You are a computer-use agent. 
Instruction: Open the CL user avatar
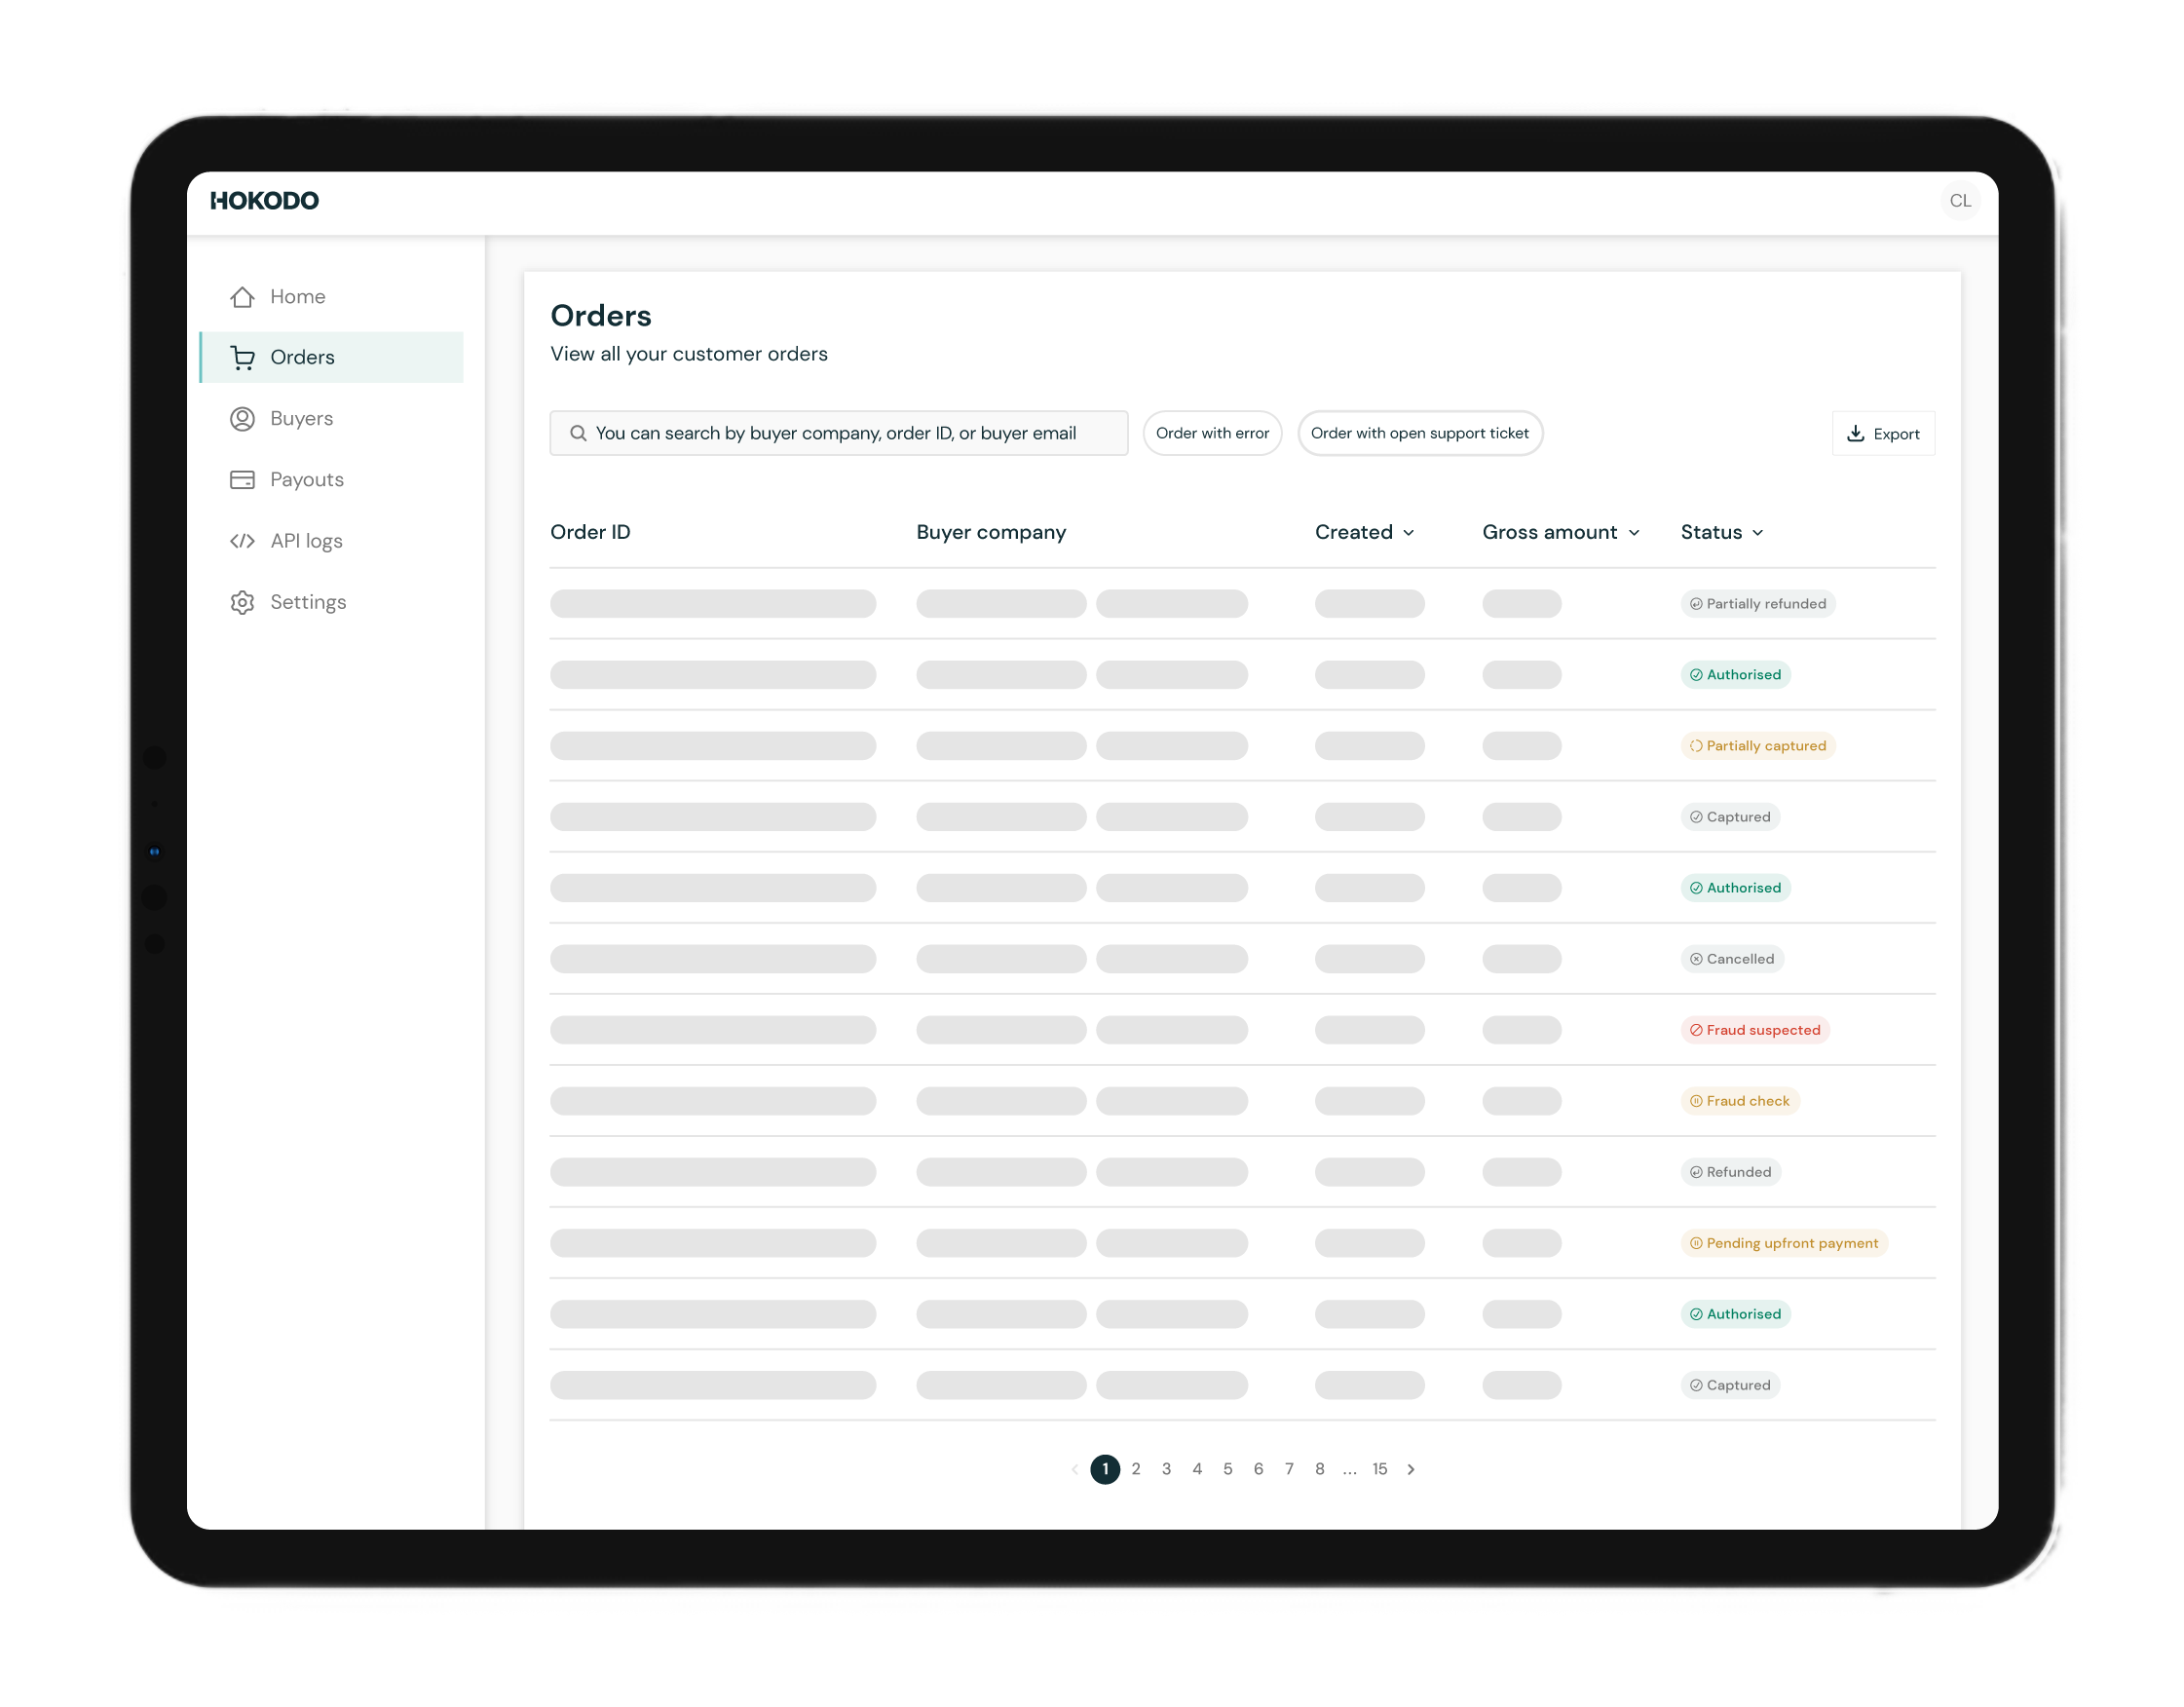[x=1960, y=201]
